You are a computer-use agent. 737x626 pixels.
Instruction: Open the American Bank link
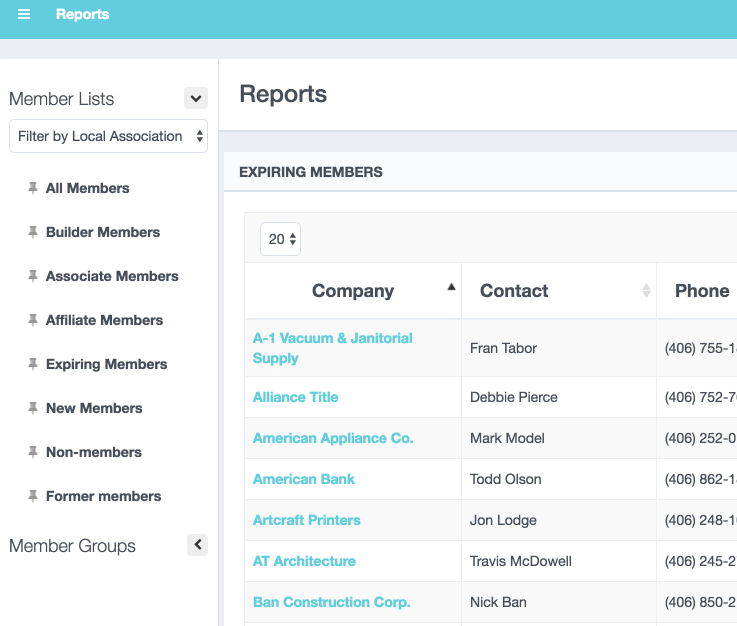click(x=304, y=479)
